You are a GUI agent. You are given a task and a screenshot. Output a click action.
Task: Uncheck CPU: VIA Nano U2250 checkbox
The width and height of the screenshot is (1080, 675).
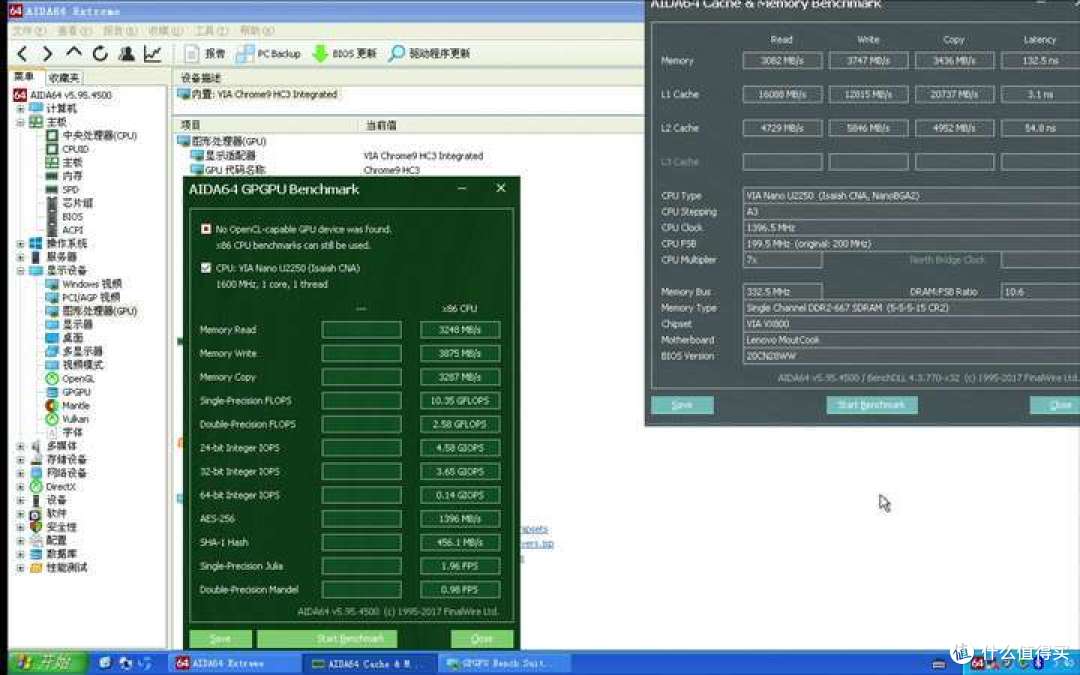click(x=206, y=268)
